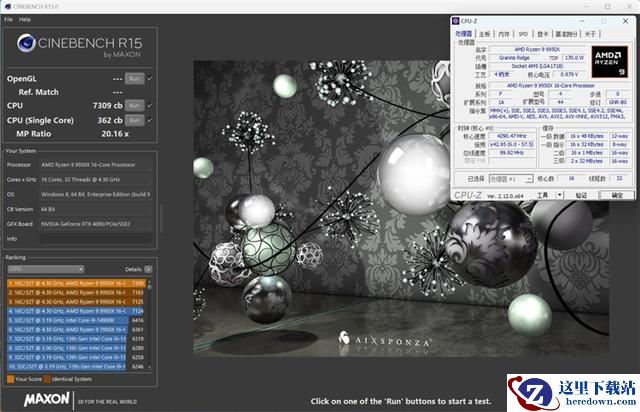Switch to the 显卡 tab in CPU-Z
Screen dimensions: 640x412
[x=542, y=34]
